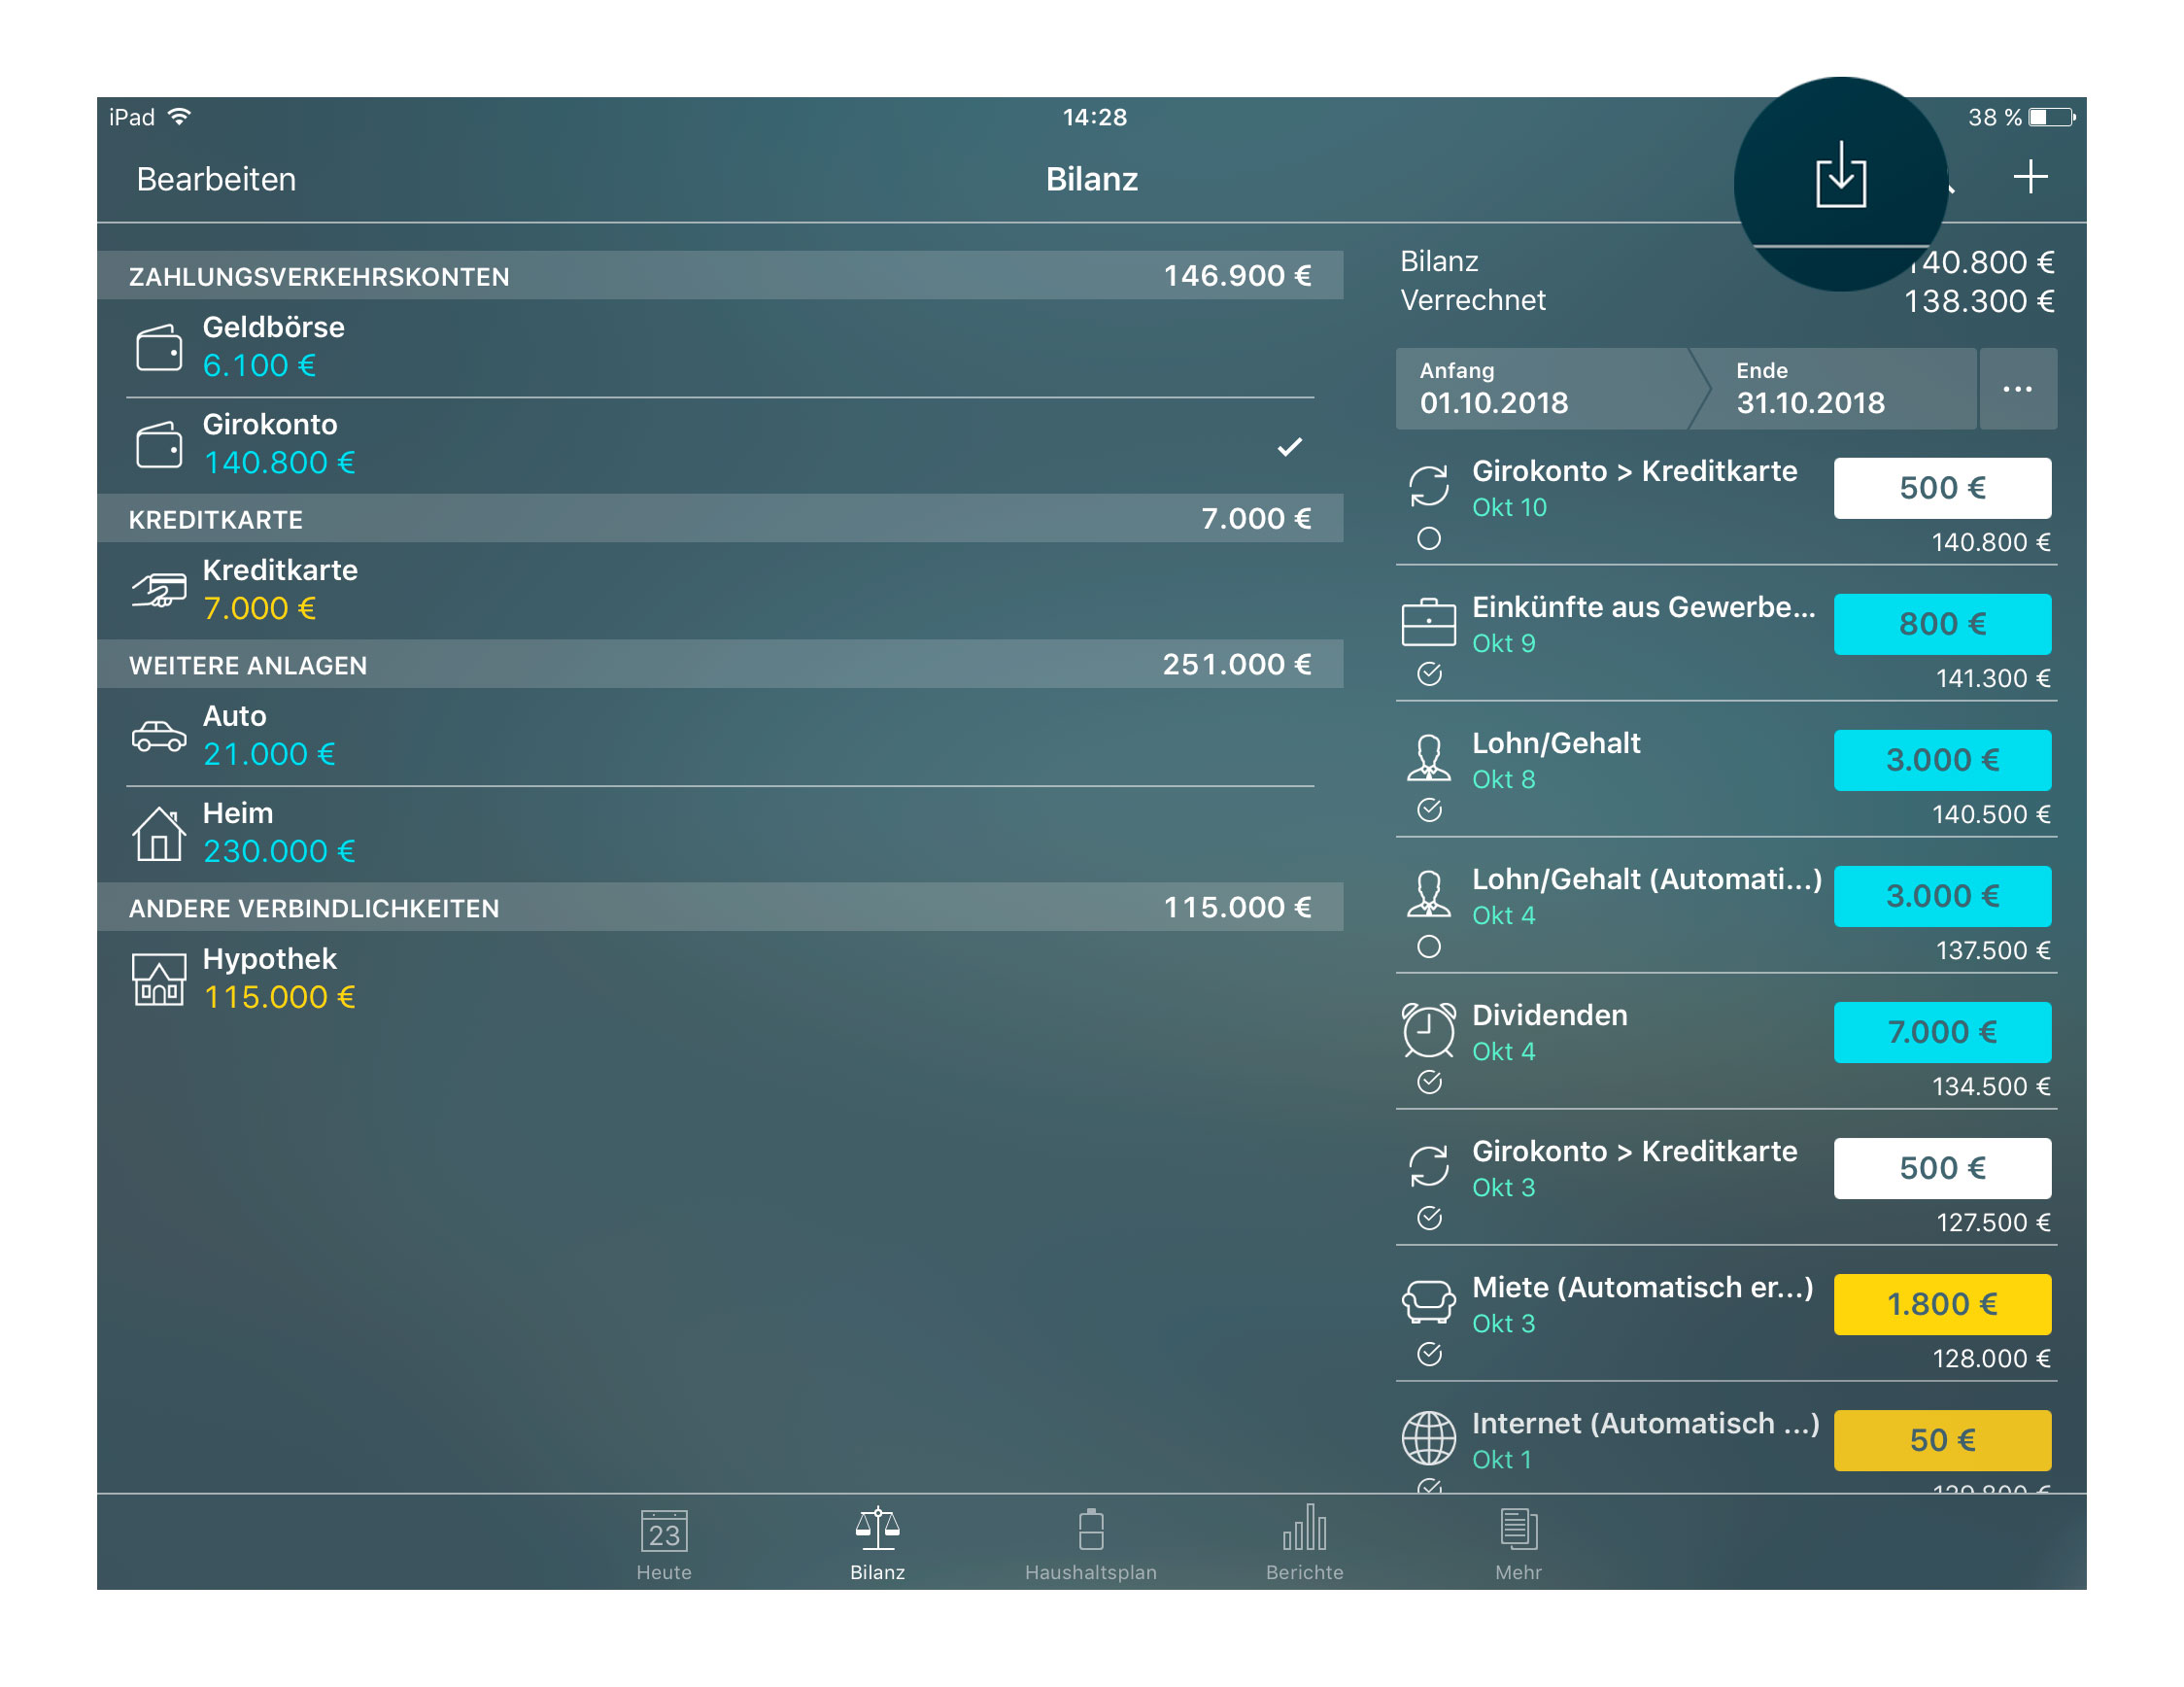Open Geldbörse wallet icon

click(159, 347)
